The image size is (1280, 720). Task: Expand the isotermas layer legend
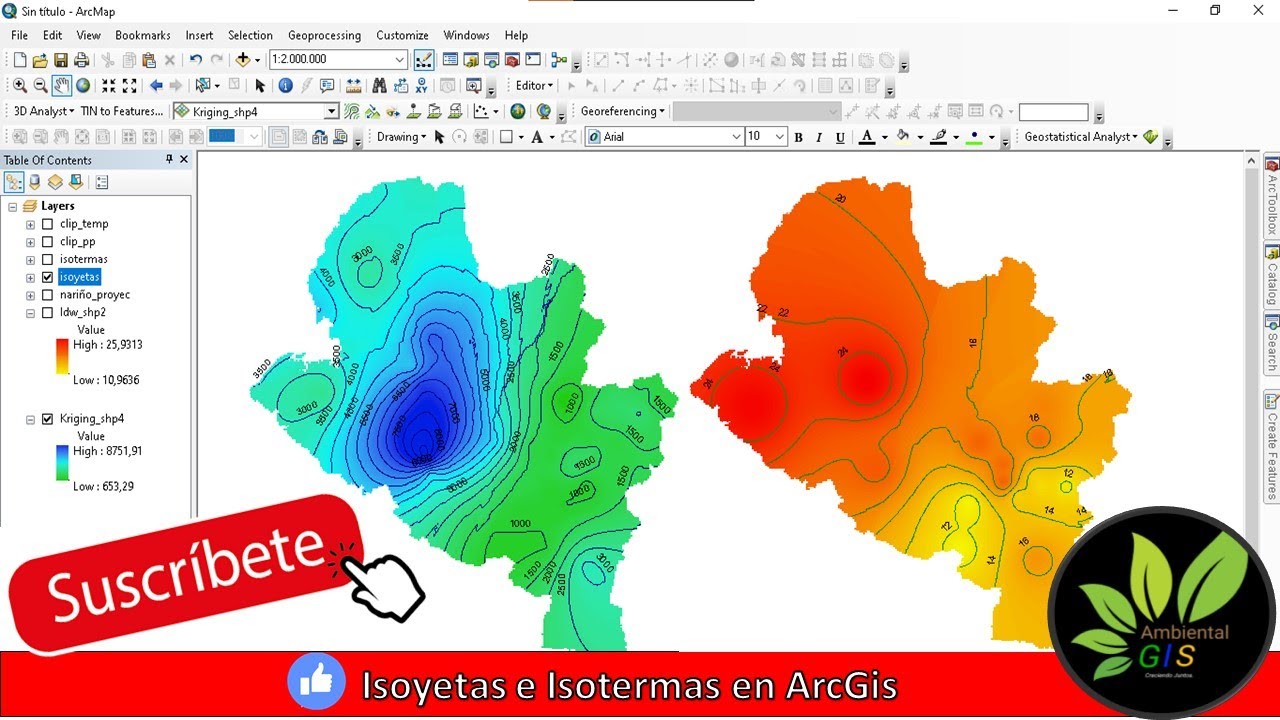[30, 260]
